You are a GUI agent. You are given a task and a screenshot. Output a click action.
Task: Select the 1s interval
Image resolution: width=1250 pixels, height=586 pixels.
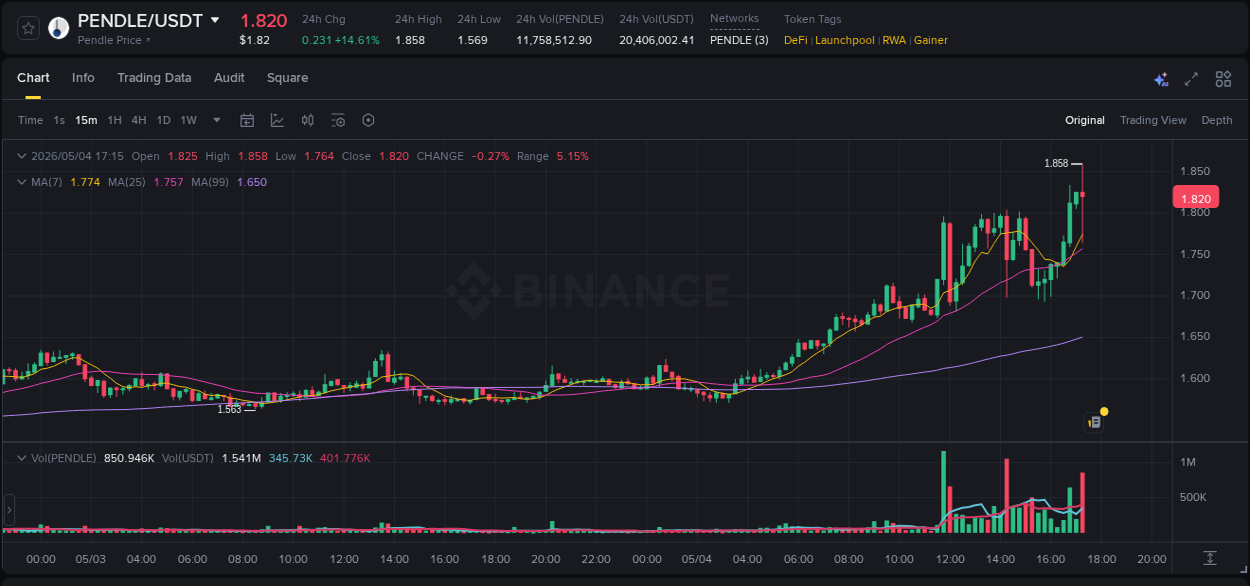click(59, 120)
